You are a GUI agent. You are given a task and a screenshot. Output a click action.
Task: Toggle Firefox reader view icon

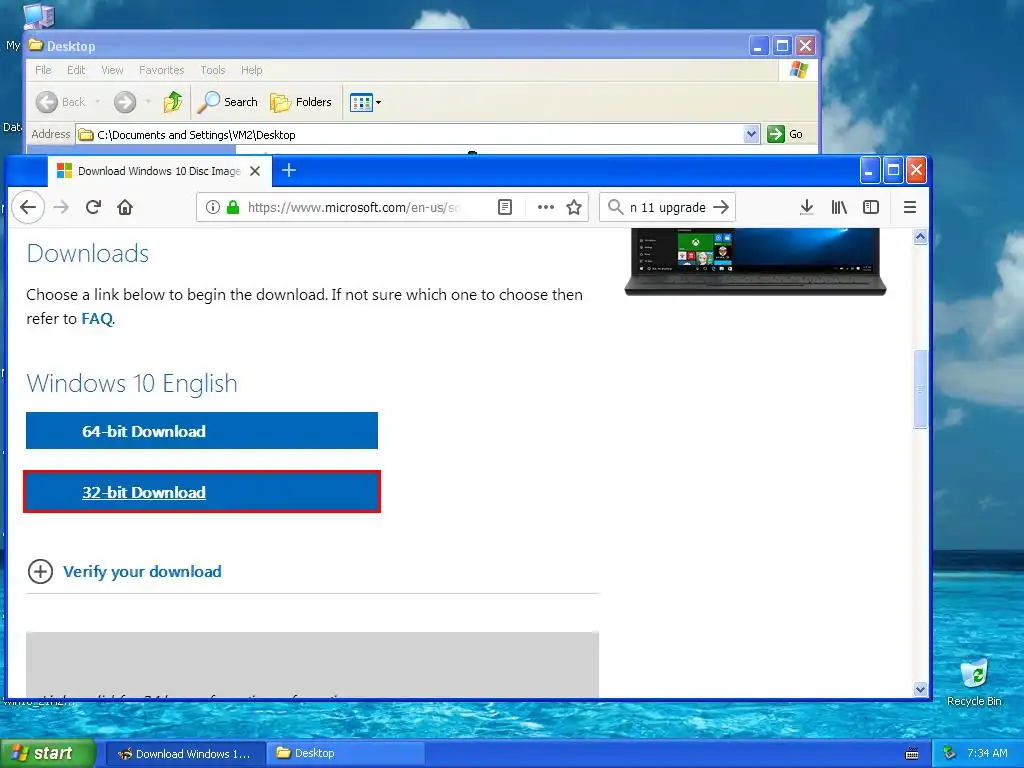click(505, 207)
